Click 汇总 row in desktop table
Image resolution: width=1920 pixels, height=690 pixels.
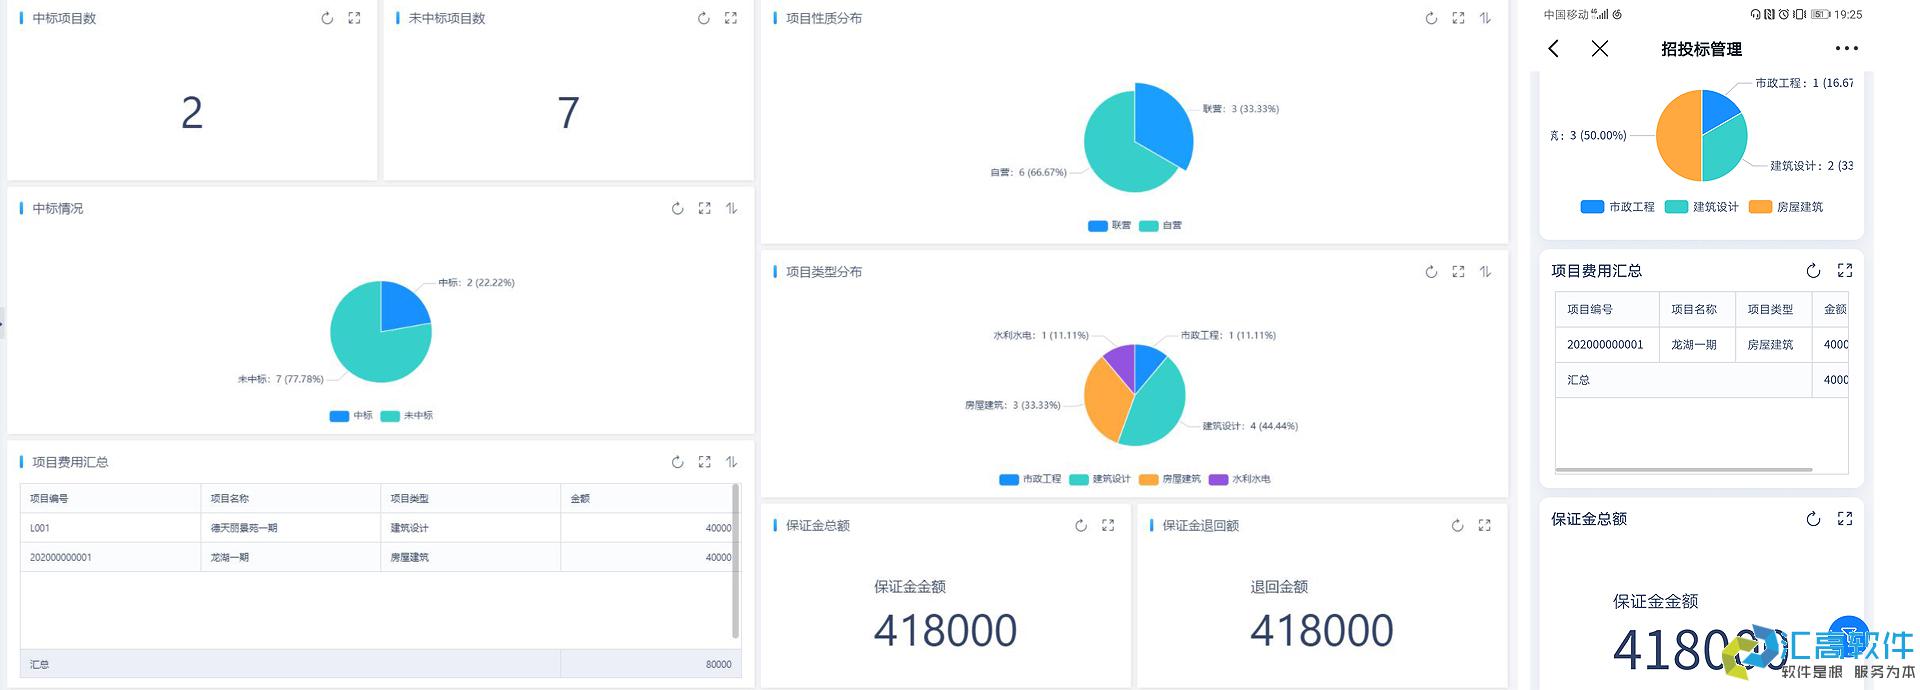coord(380,664)
